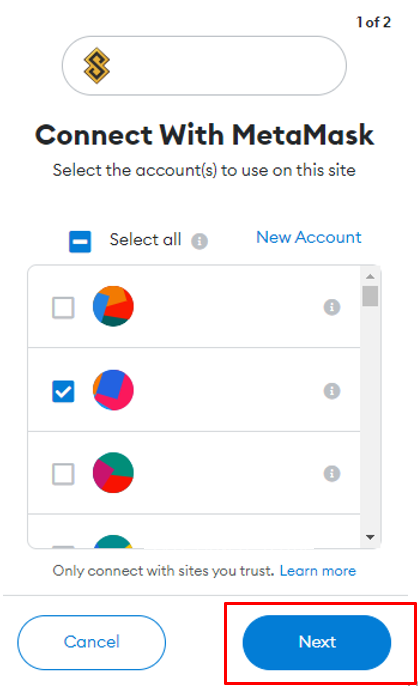Click the partially visible fourth account avatar
Image resolution: width=418 pixels, height=686 pixels.
click(x=113, y=542)
